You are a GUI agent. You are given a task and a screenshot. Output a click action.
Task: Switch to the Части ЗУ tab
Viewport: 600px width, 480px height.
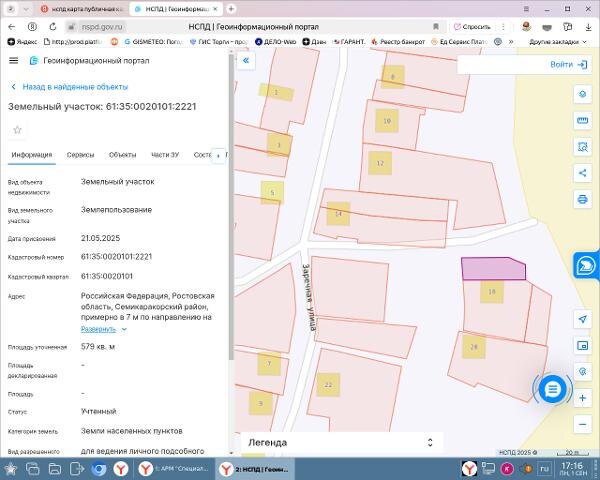click(x=165, y=155)
